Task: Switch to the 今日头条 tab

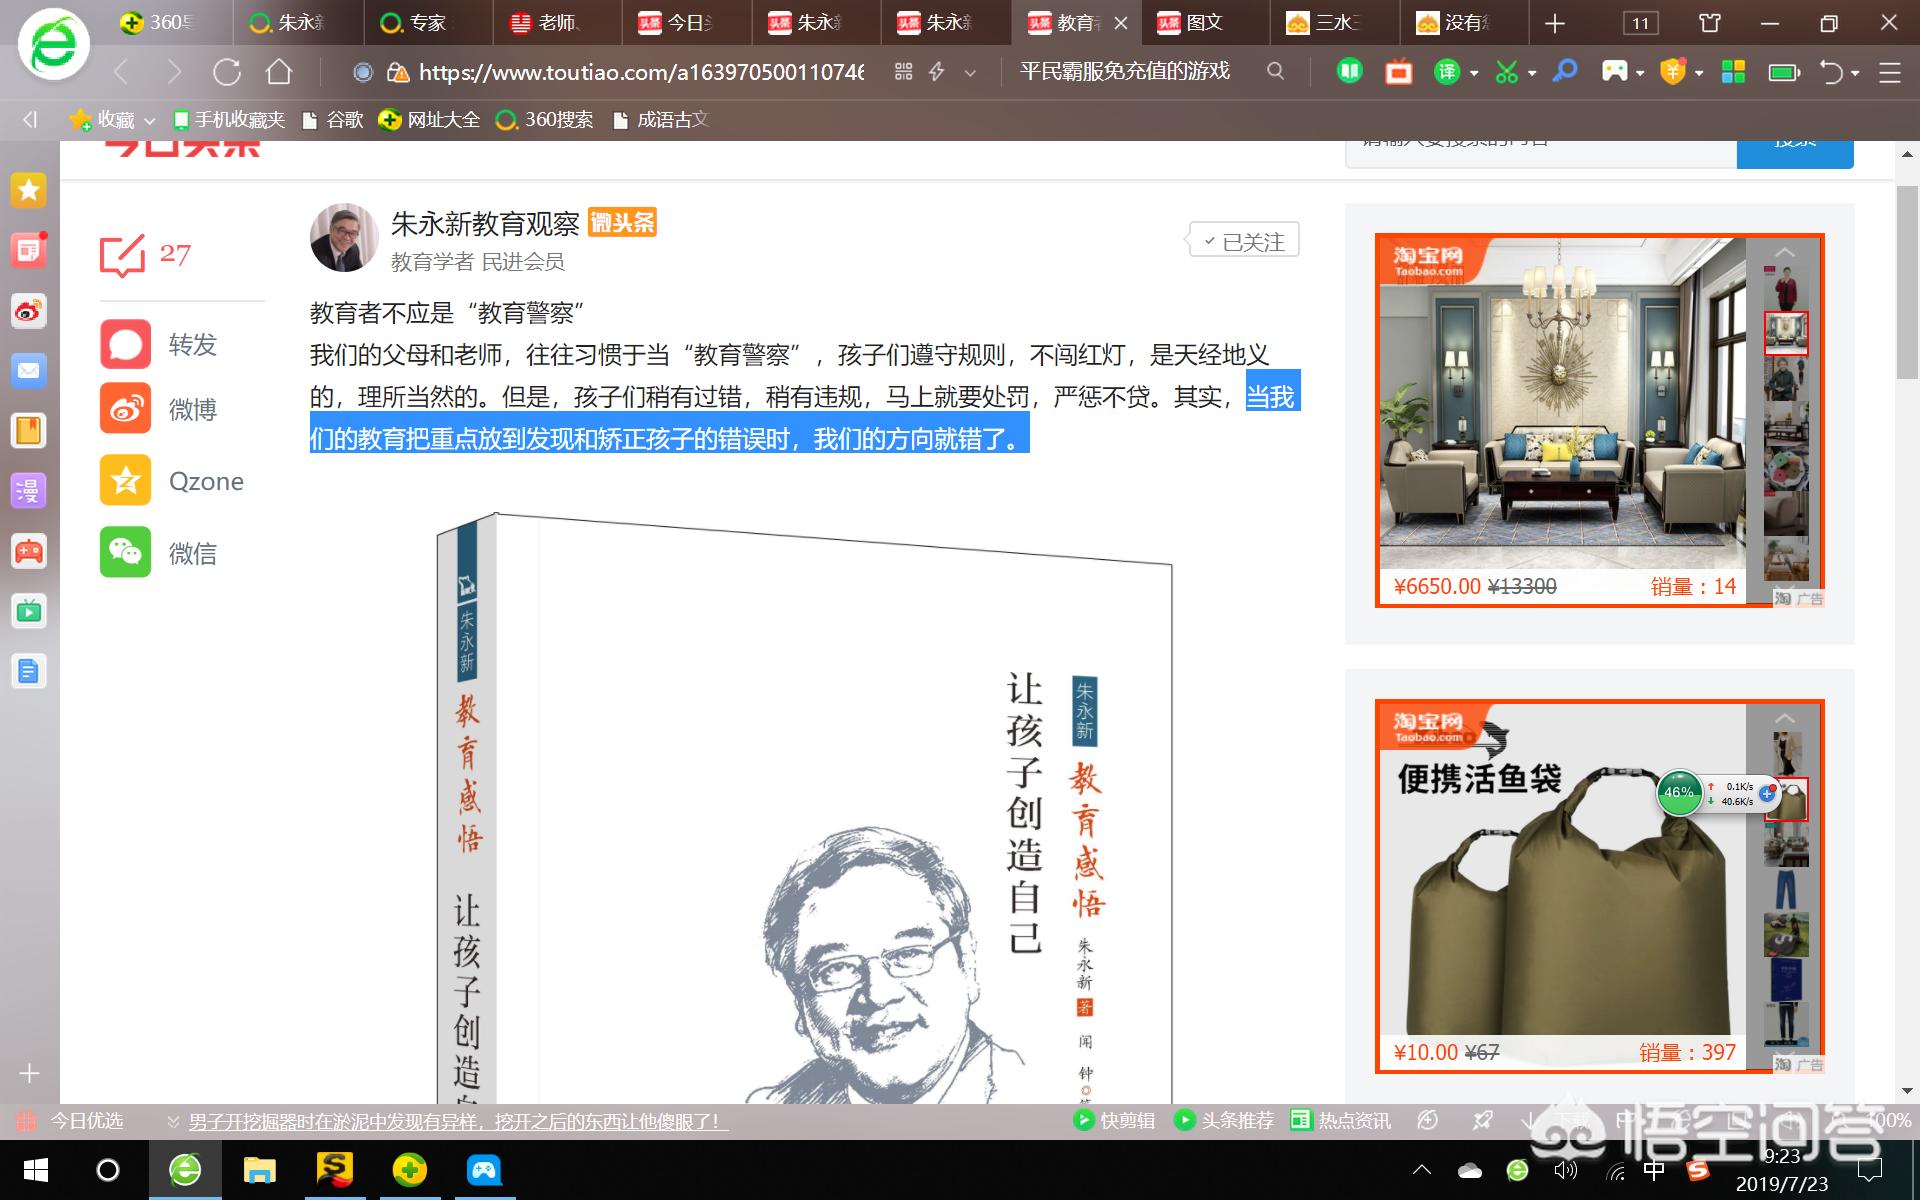Action: (x=685, y=22)
